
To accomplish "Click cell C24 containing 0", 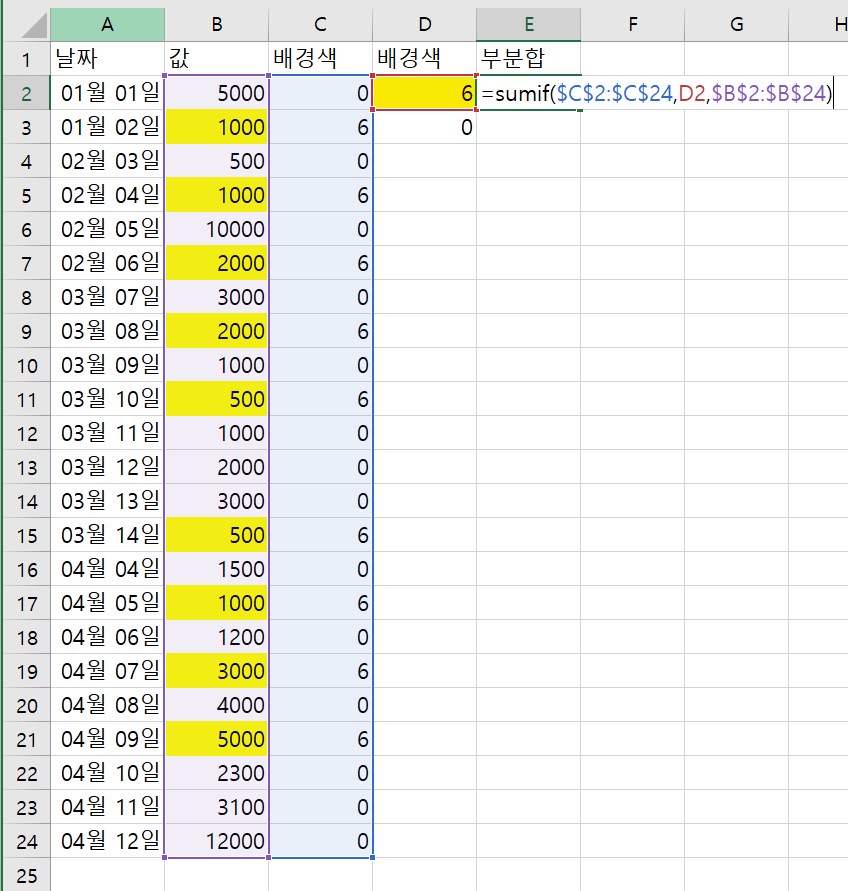I will (321, 841).
